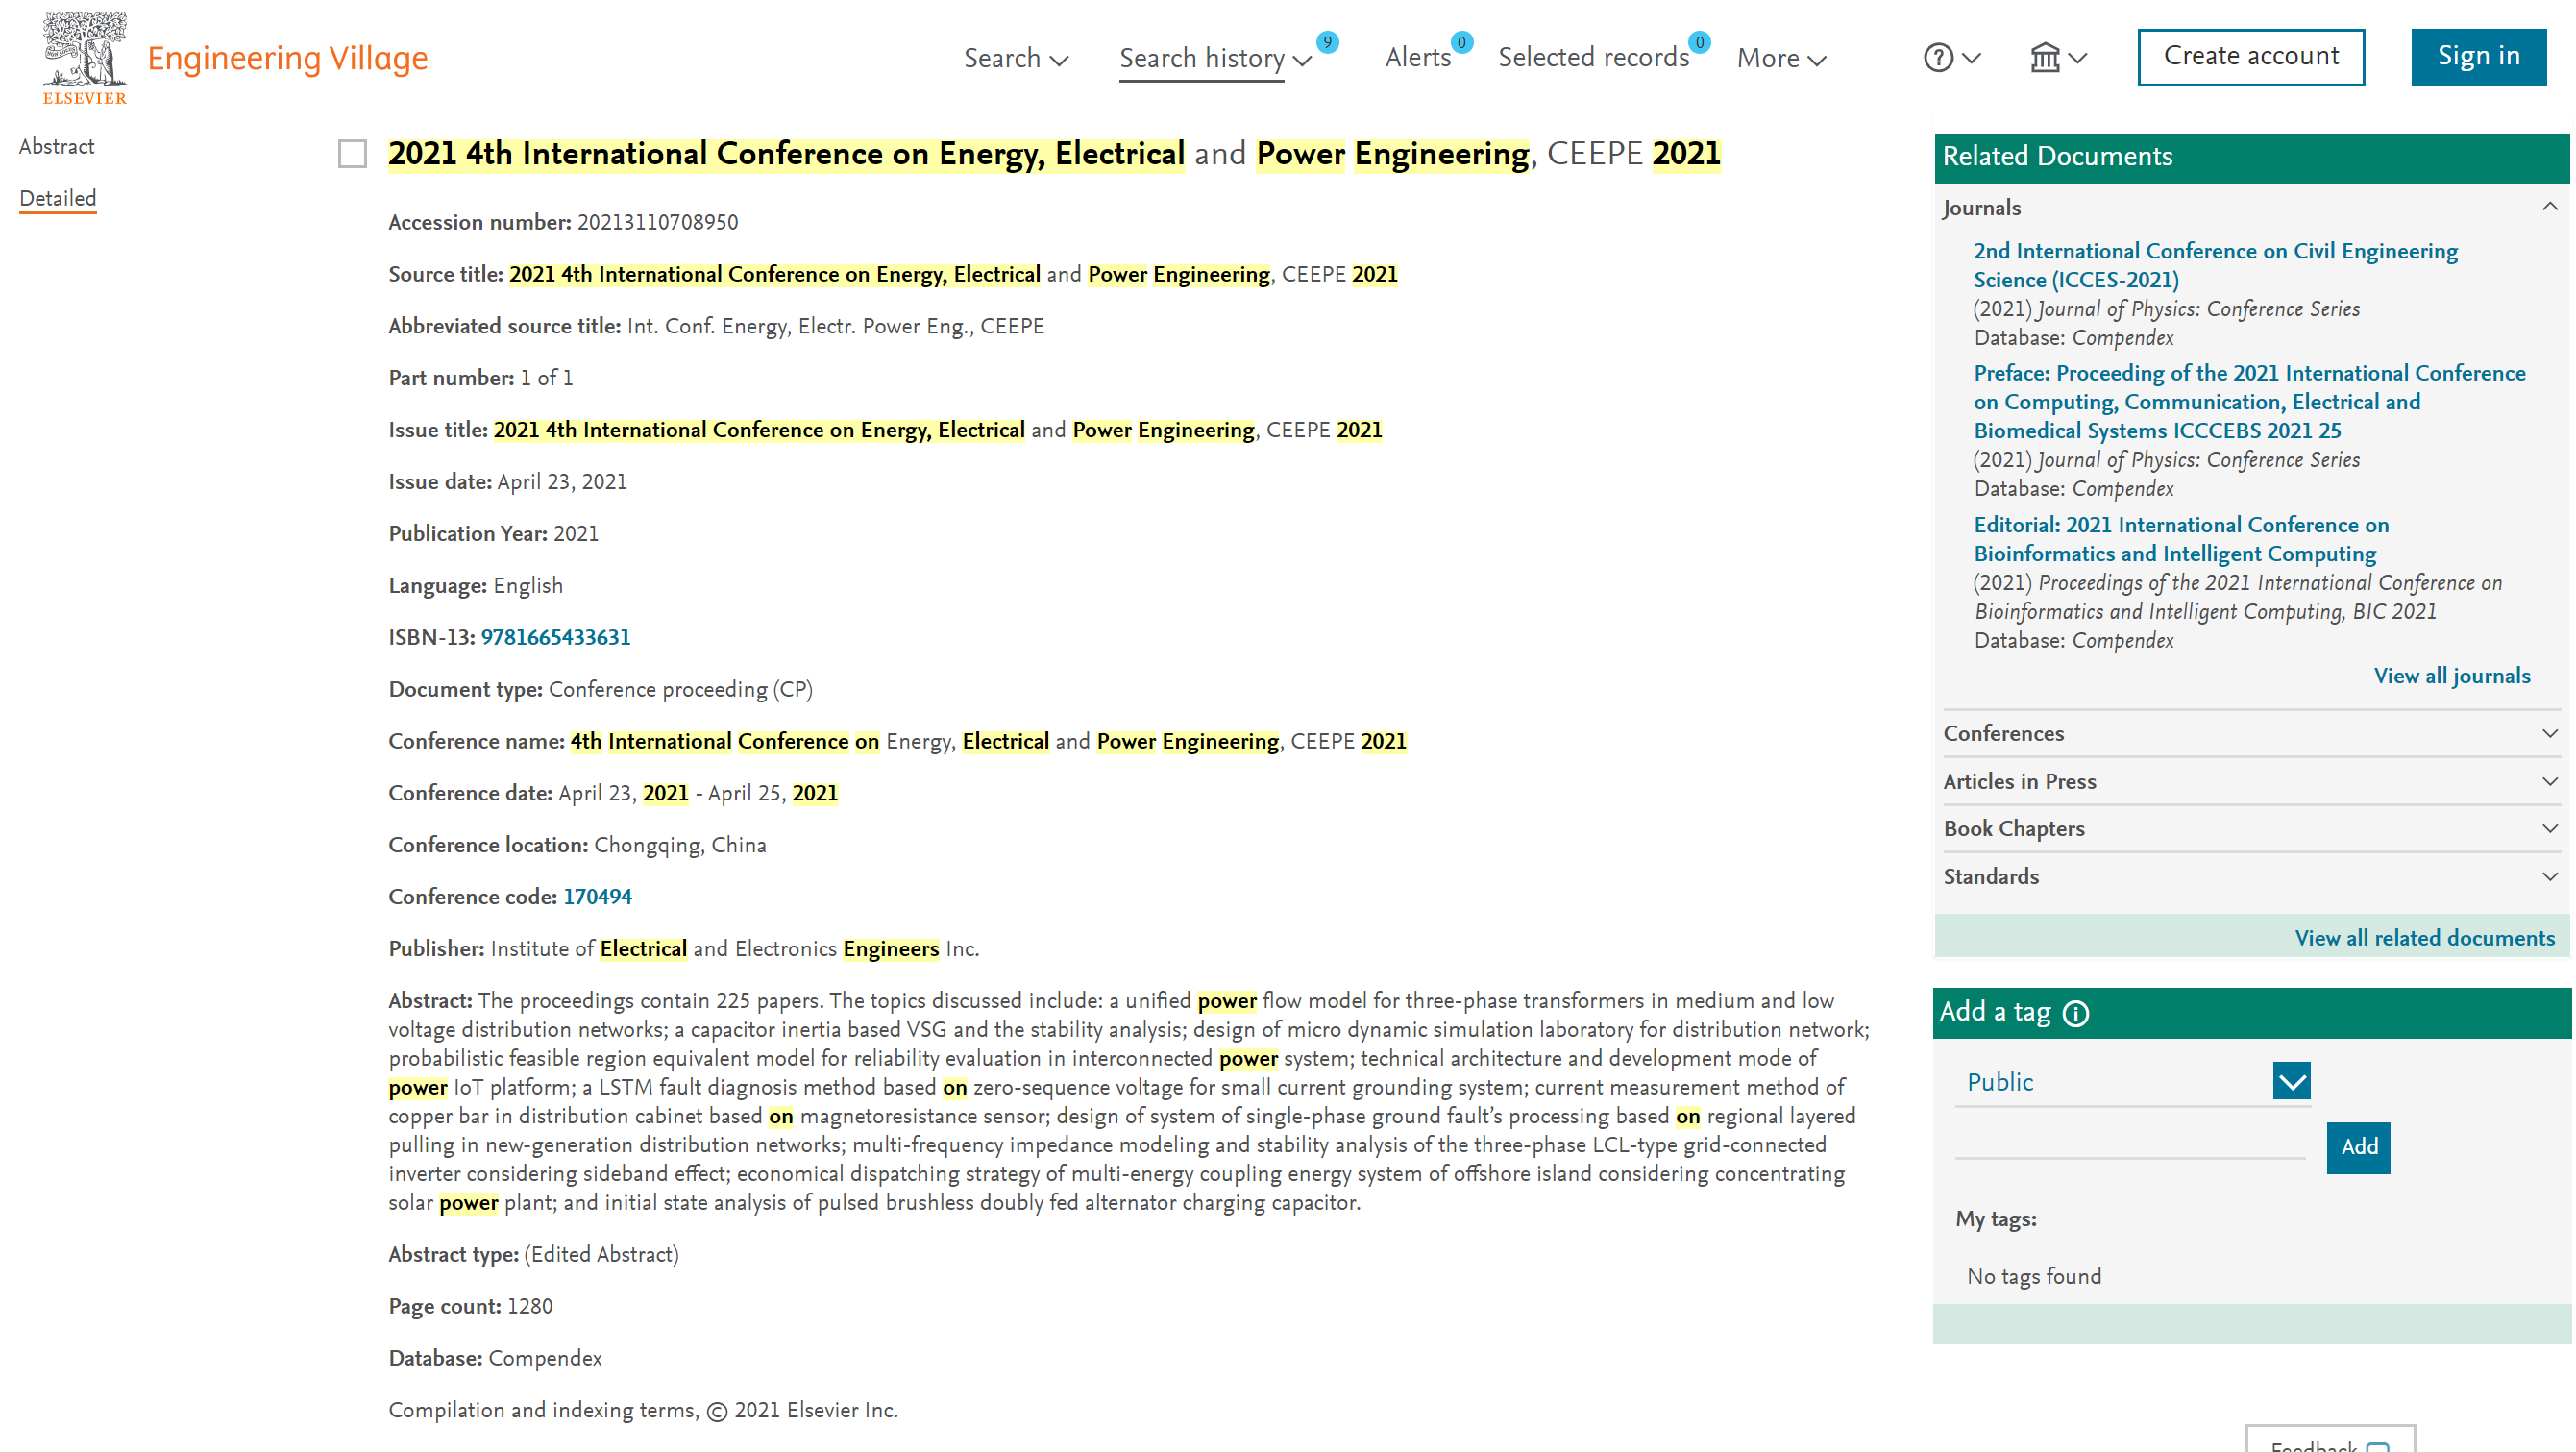Screen dimensions: 2576x1452
Task: Click the conference location Chongqing, China
Action: [680, 845]
